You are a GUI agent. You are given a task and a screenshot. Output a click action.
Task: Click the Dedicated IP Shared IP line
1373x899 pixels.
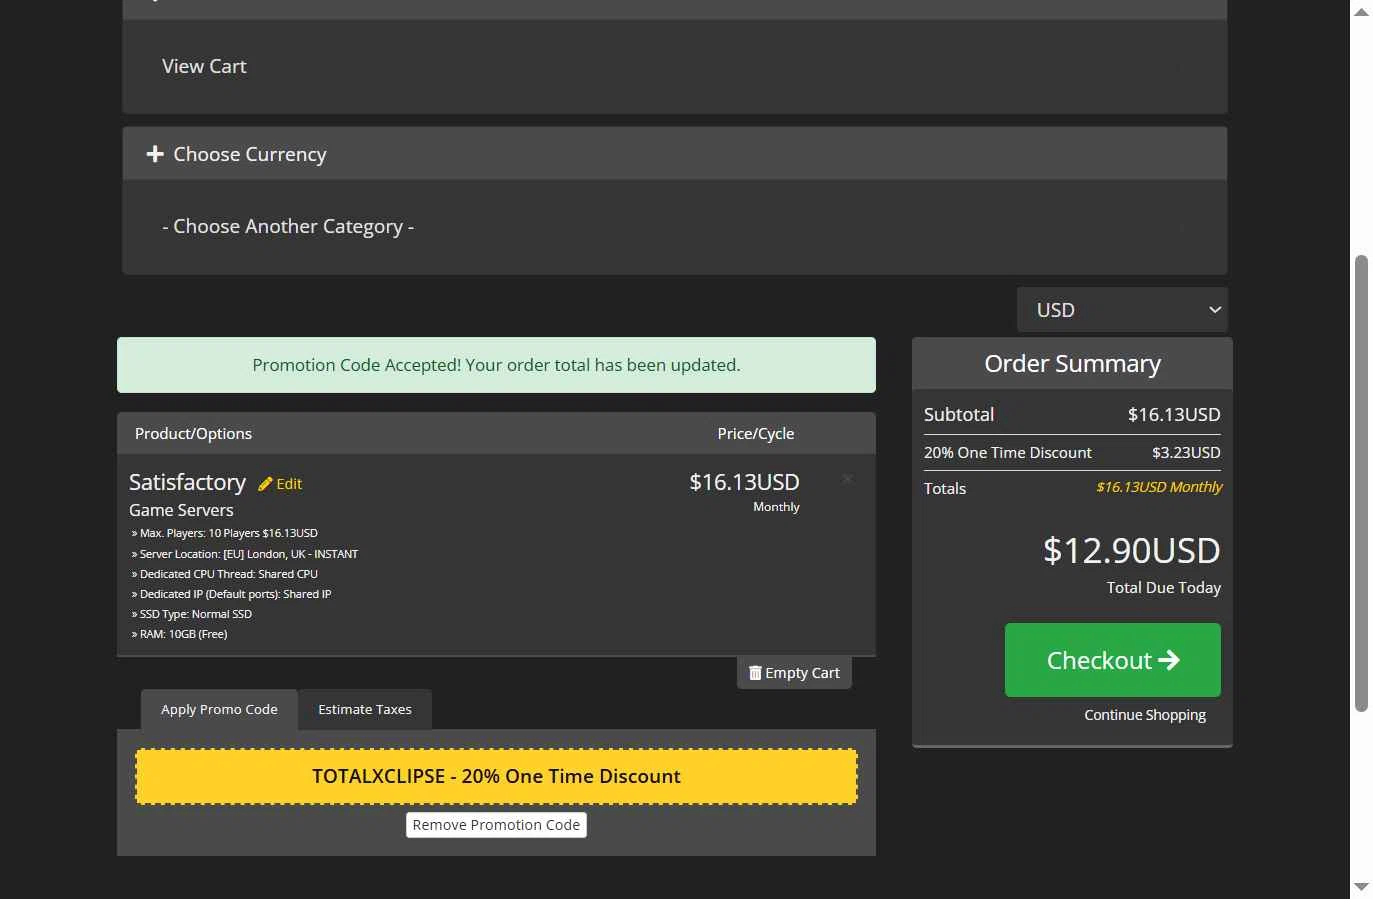click(x=232, y=594)
